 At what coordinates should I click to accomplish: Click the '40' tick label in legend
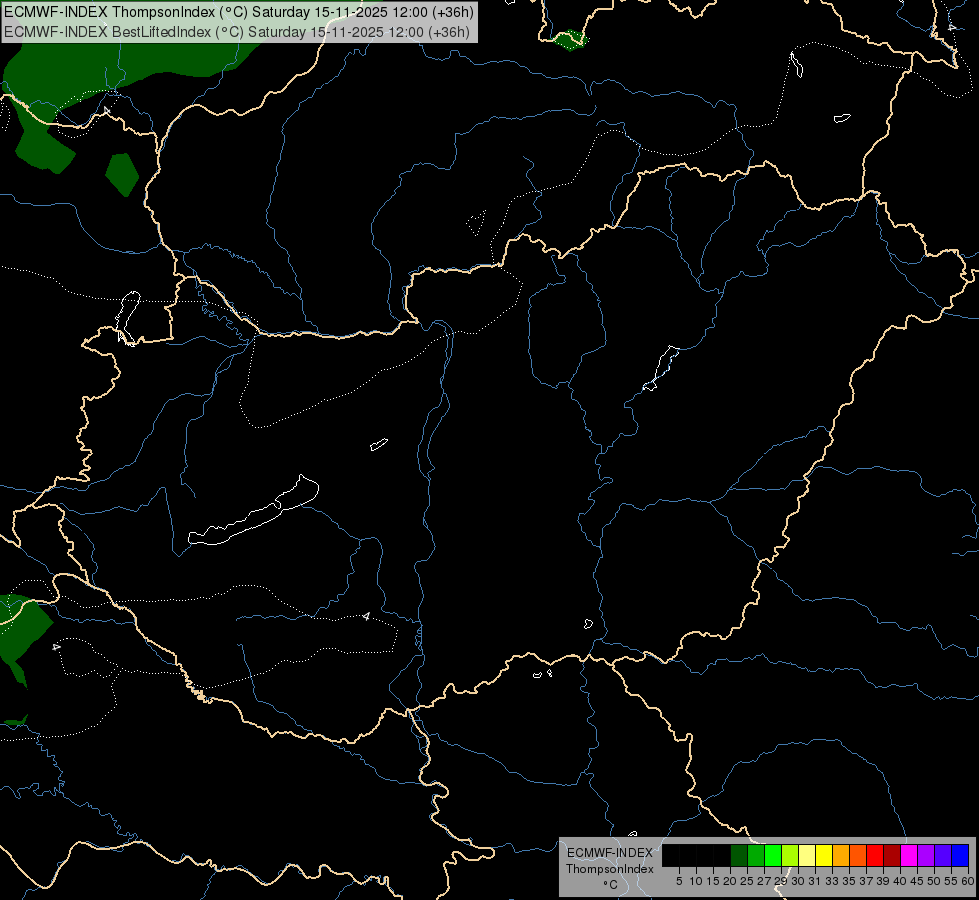tap(900, 881)
